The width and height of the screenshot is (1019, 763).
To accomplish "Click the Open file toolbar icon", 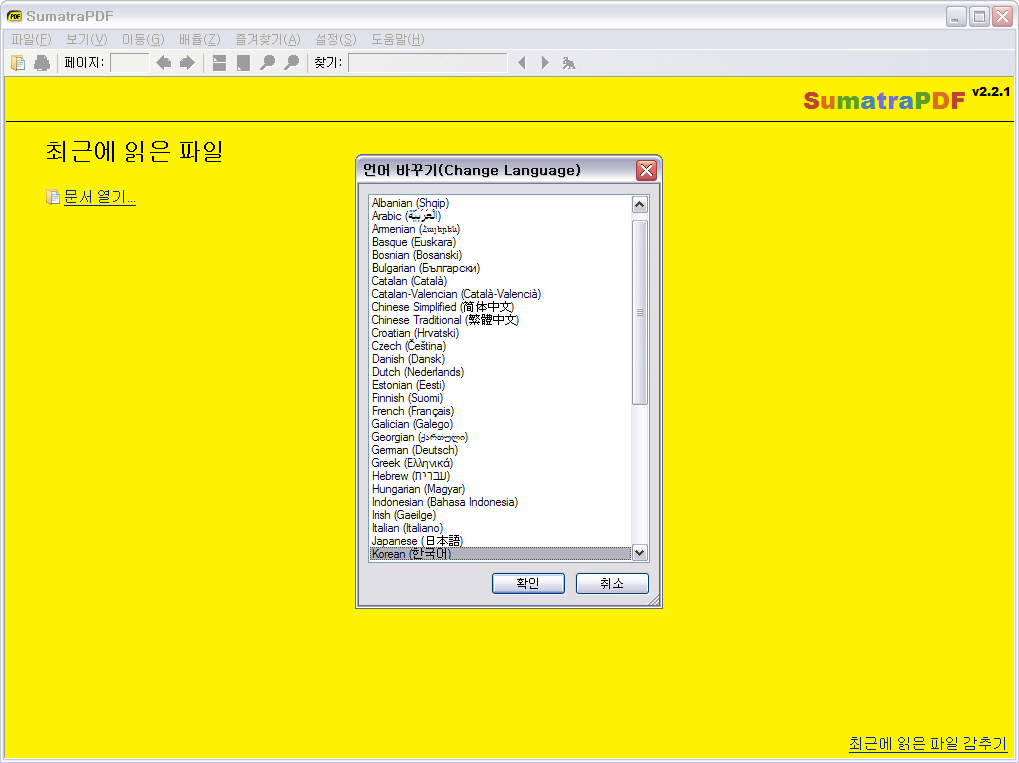I will click(x=18, y=63).
